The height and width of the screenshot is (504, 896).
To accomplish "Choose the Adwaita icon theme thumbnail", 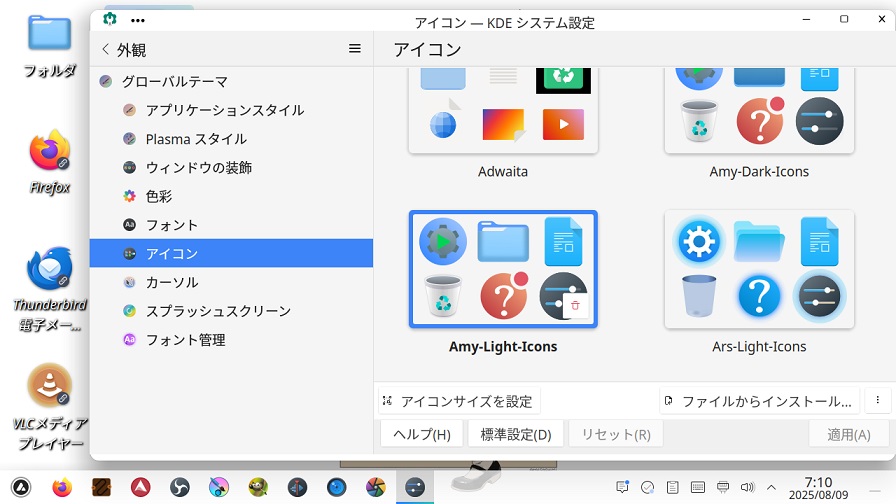I will tap(503, 110).
